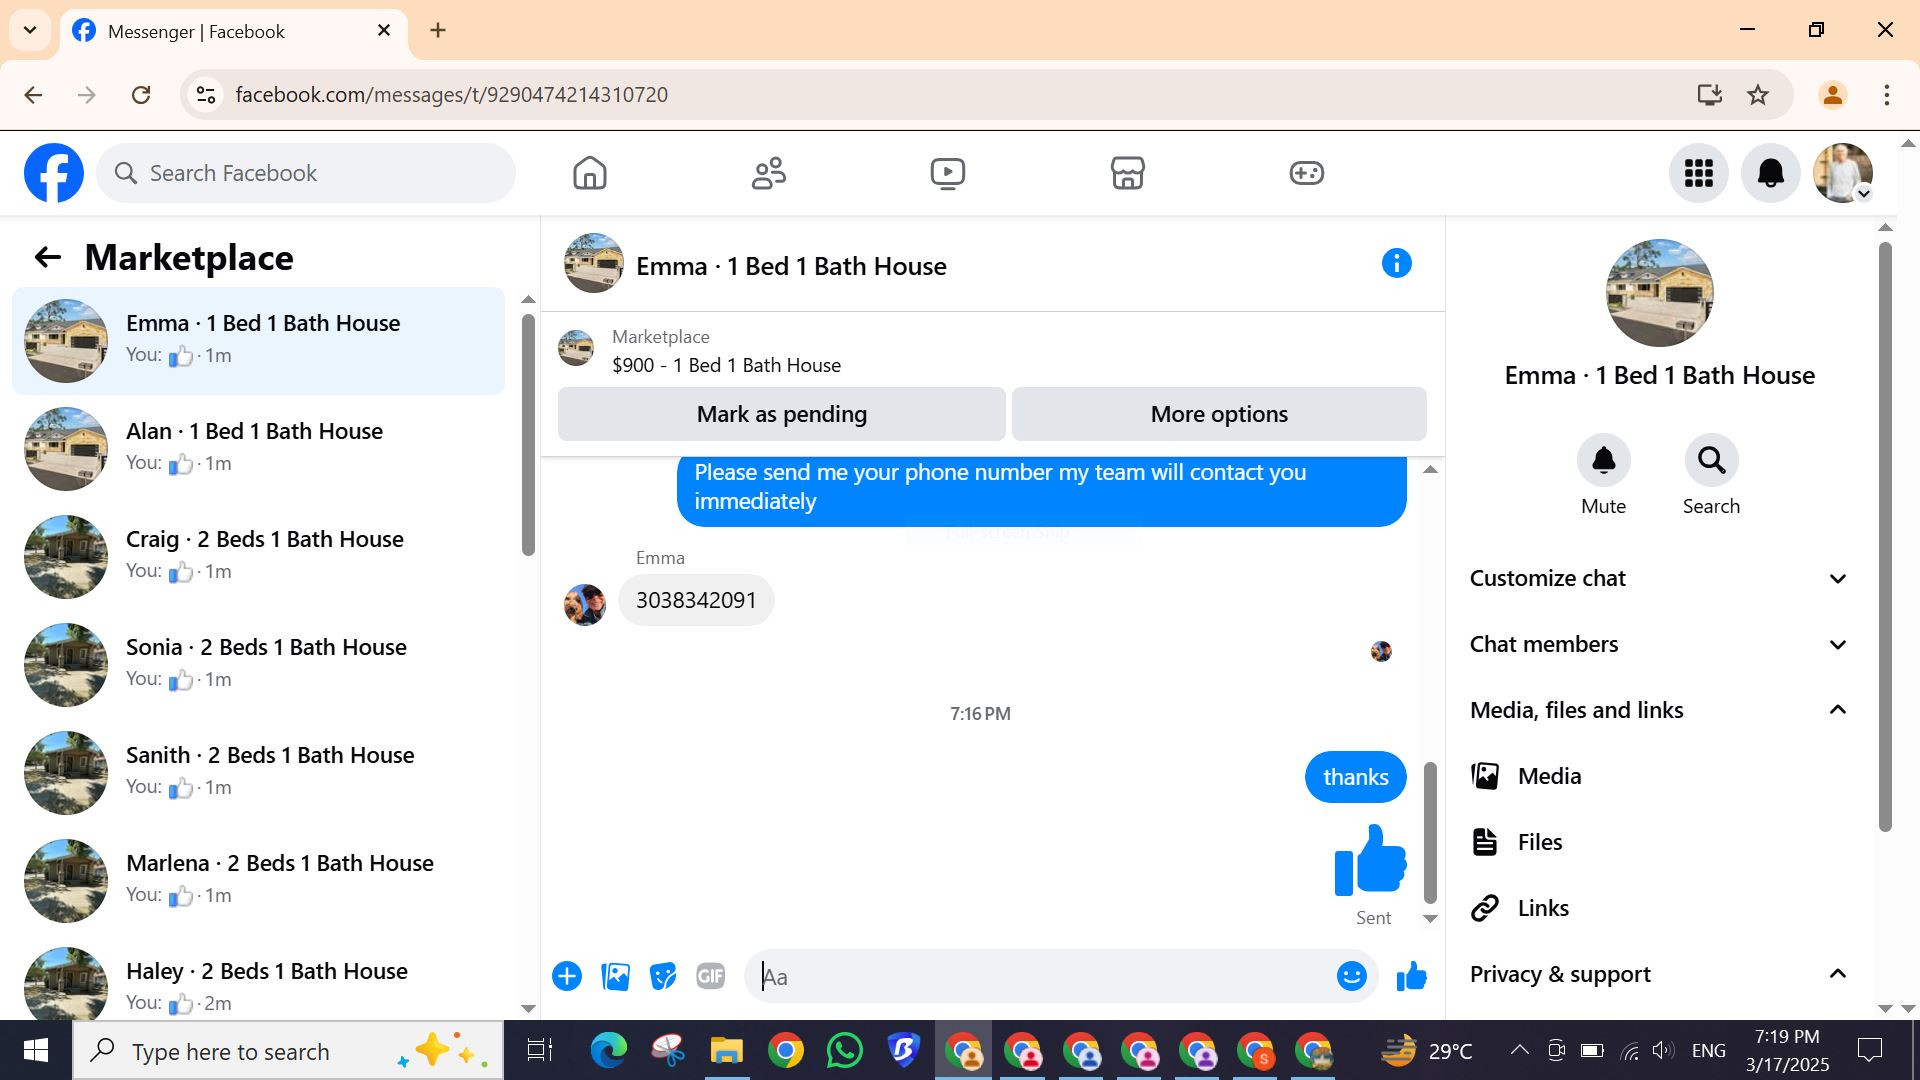
Task: Open the Emma 1 Bed 1 Bath House chat
Action: tap(258, 341)
